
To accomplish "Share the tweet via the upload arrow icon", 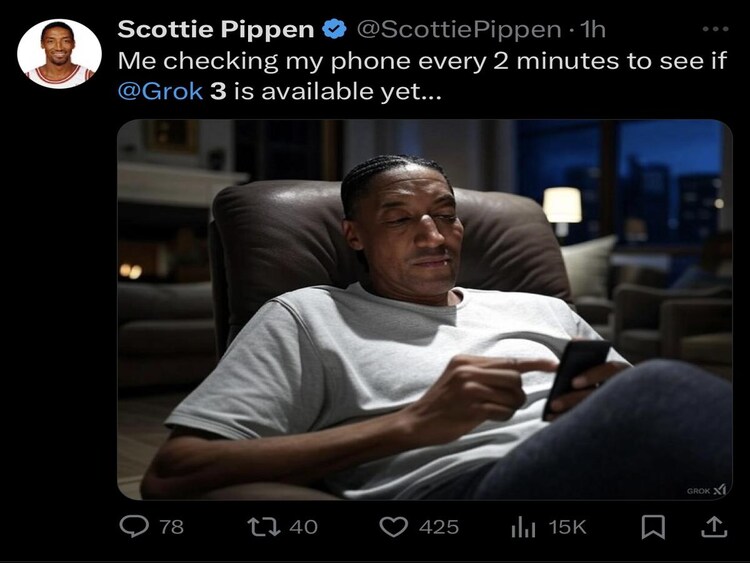I will pos(714,527).
